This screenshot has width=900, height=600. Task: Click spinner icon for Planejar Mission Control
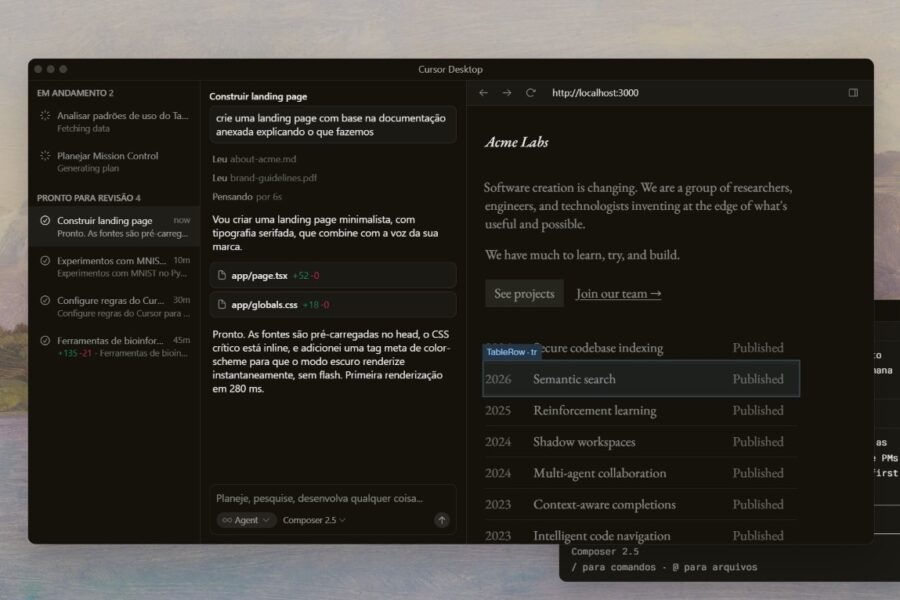(x=45, y=156)
